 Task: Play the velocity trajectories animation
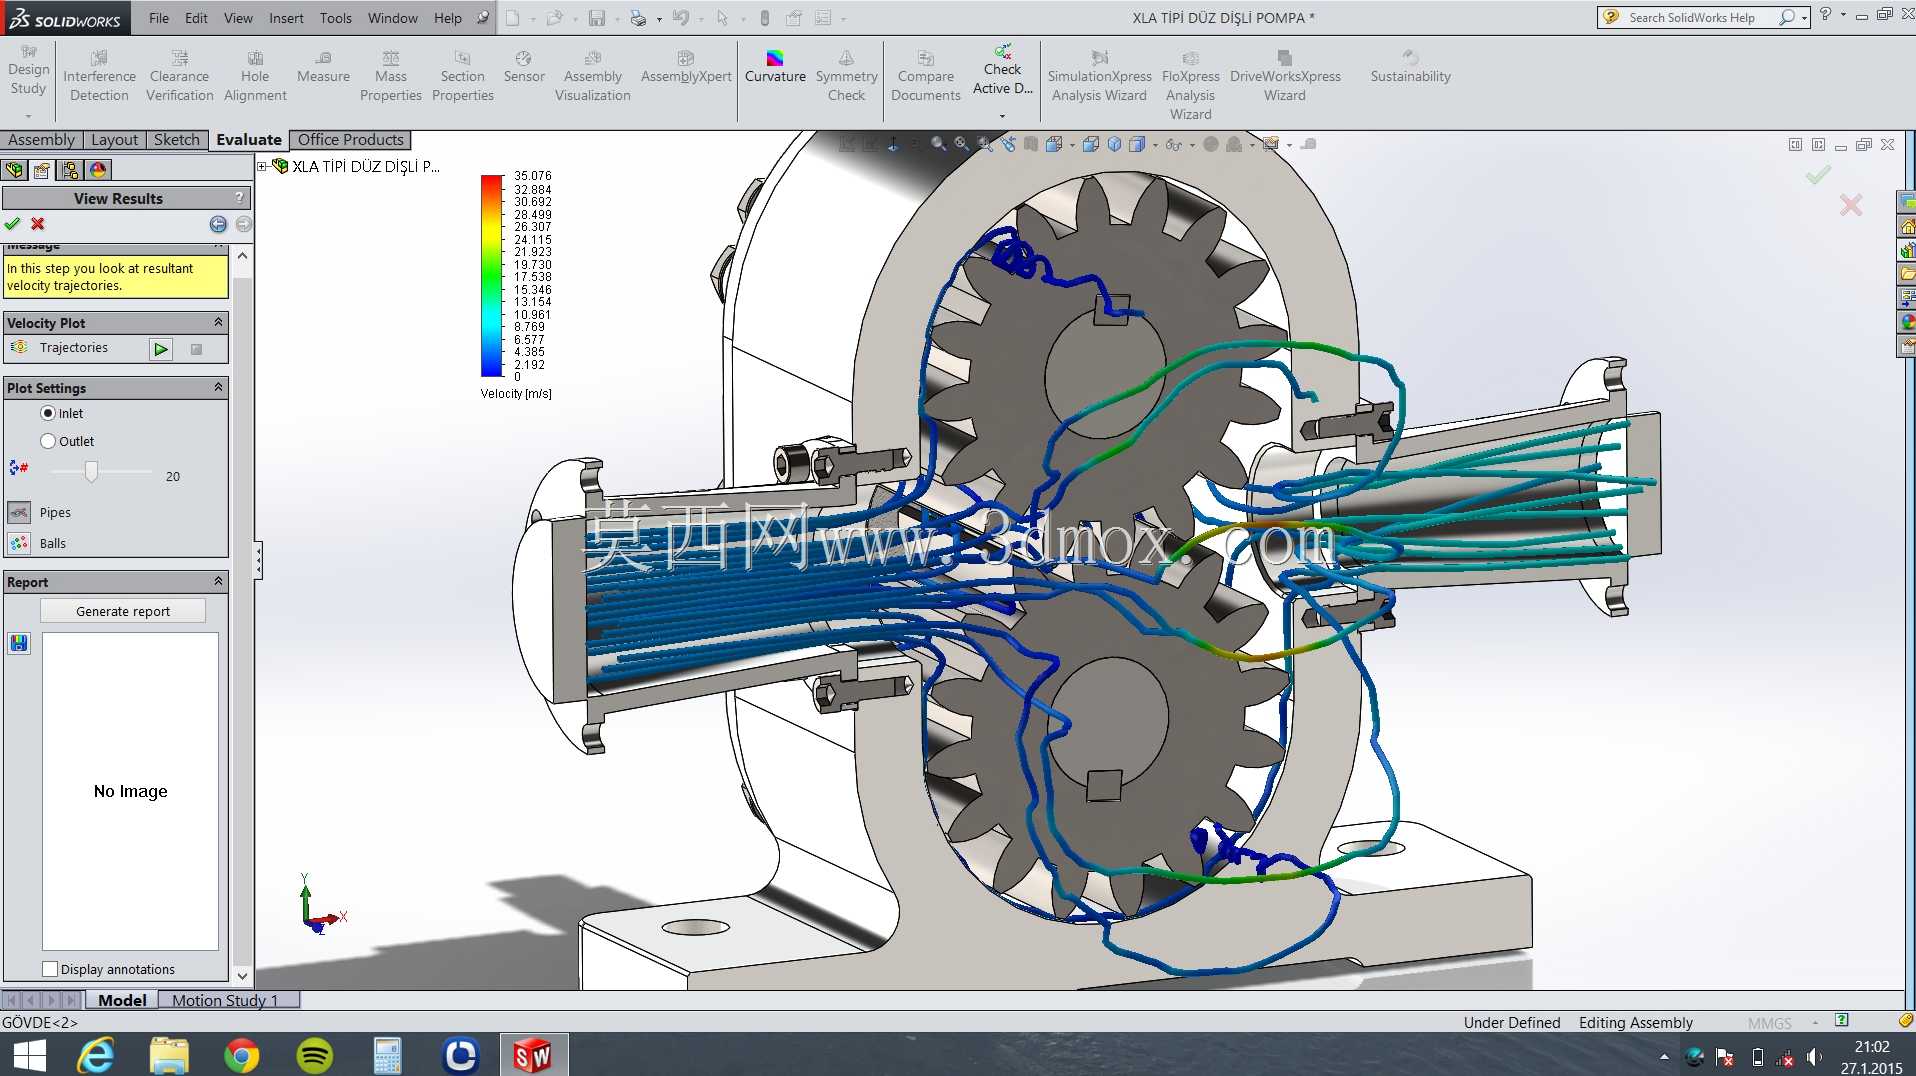tap(161, 349)
